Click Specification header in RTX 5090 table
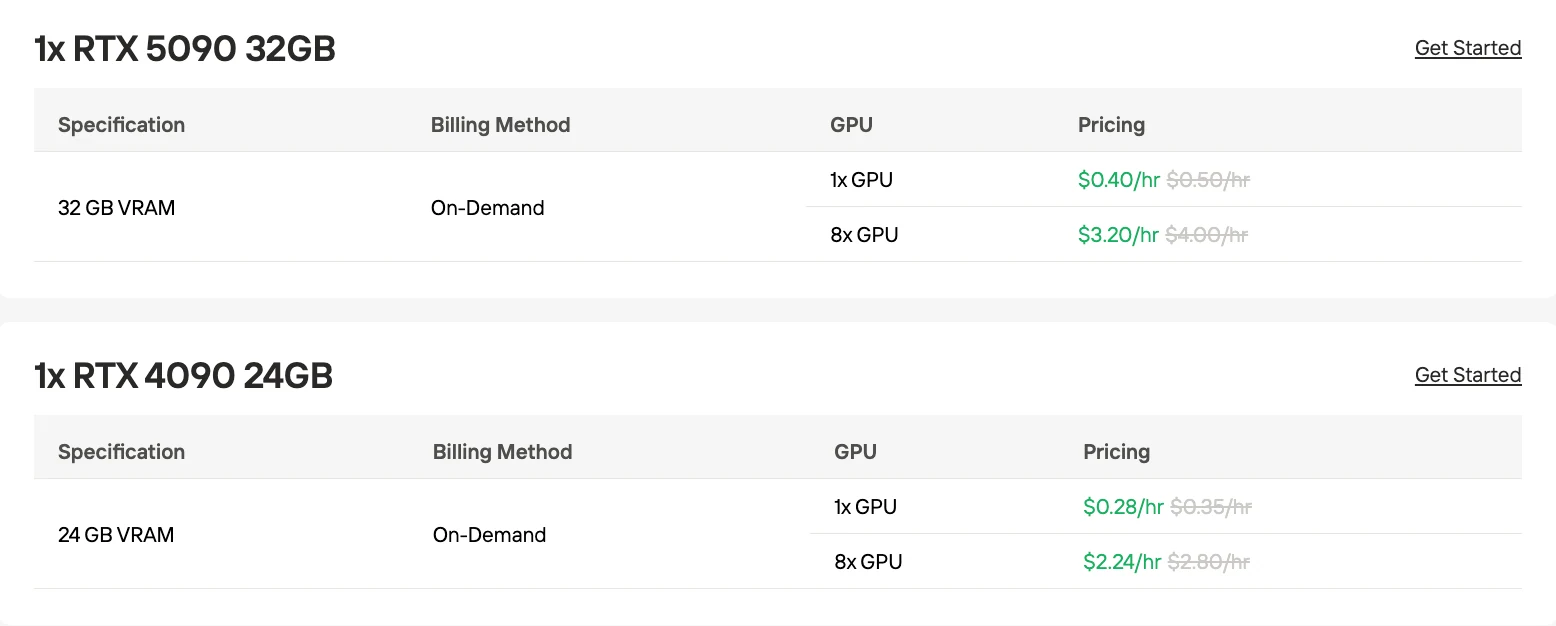Viewport: 1556px width, 626px height. (x=121, y=125)
